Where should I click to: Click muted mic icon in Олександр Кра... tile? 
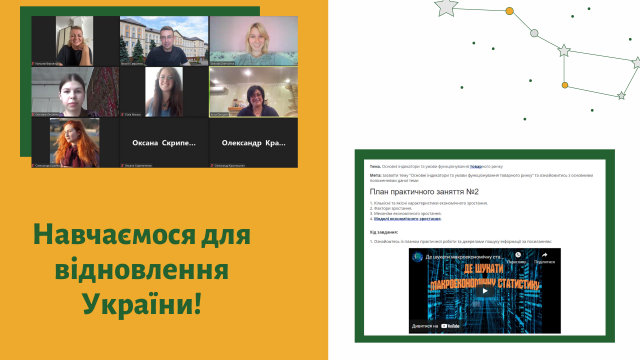[x=211, y=166]
